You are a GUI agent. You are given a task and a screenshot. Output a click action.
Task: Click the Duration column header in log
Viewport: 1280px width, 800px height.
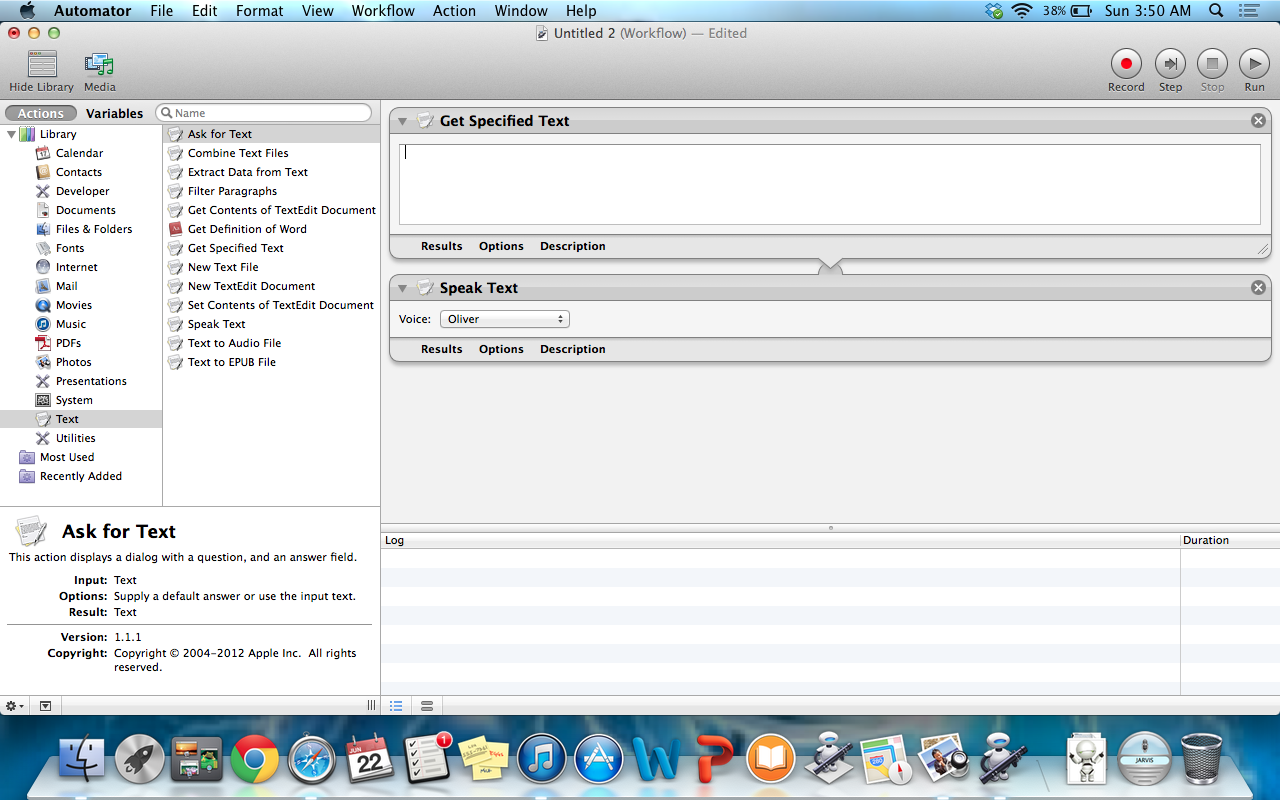coord(1229,540)
